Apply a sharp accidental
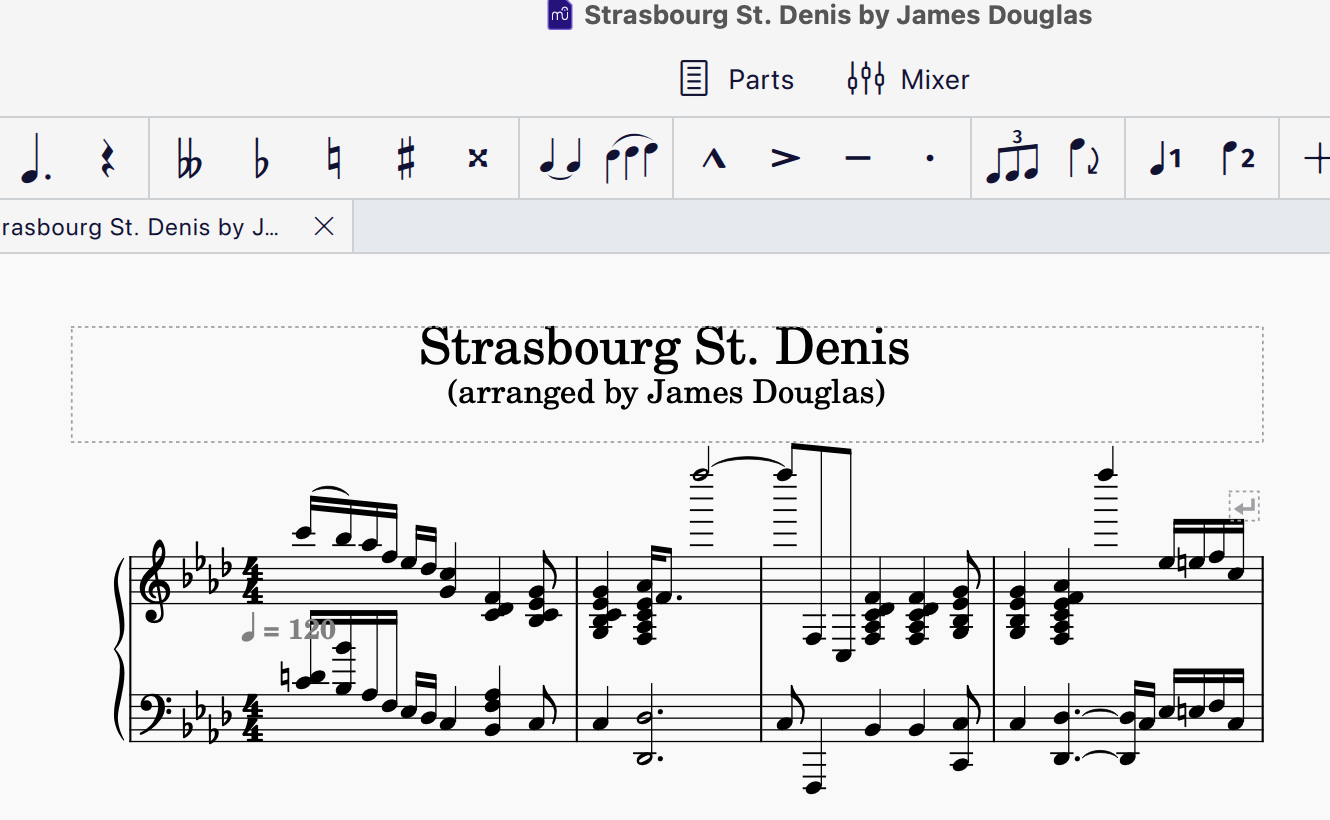The width and height of the screenshot is (1330, 820). (x=405, y=158)
